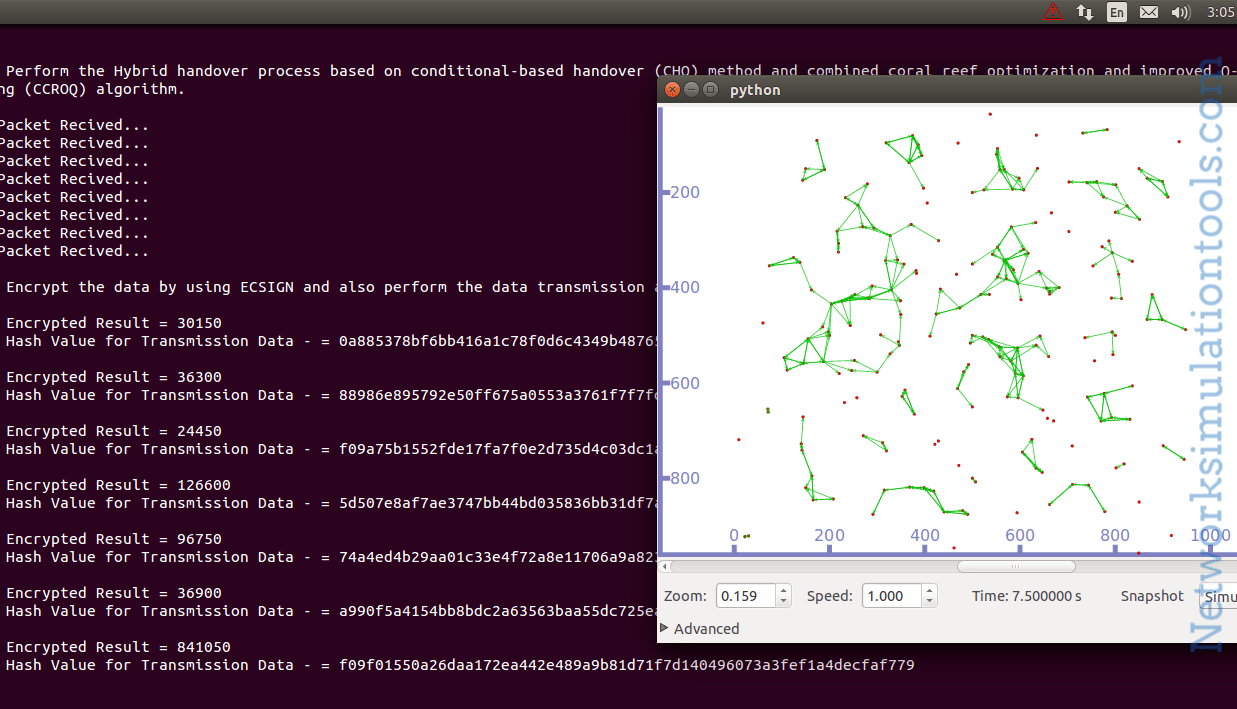Click the mail envelope icon in the top panel
This screenshot has height=709, width=1237.
tap(1148, 12)
